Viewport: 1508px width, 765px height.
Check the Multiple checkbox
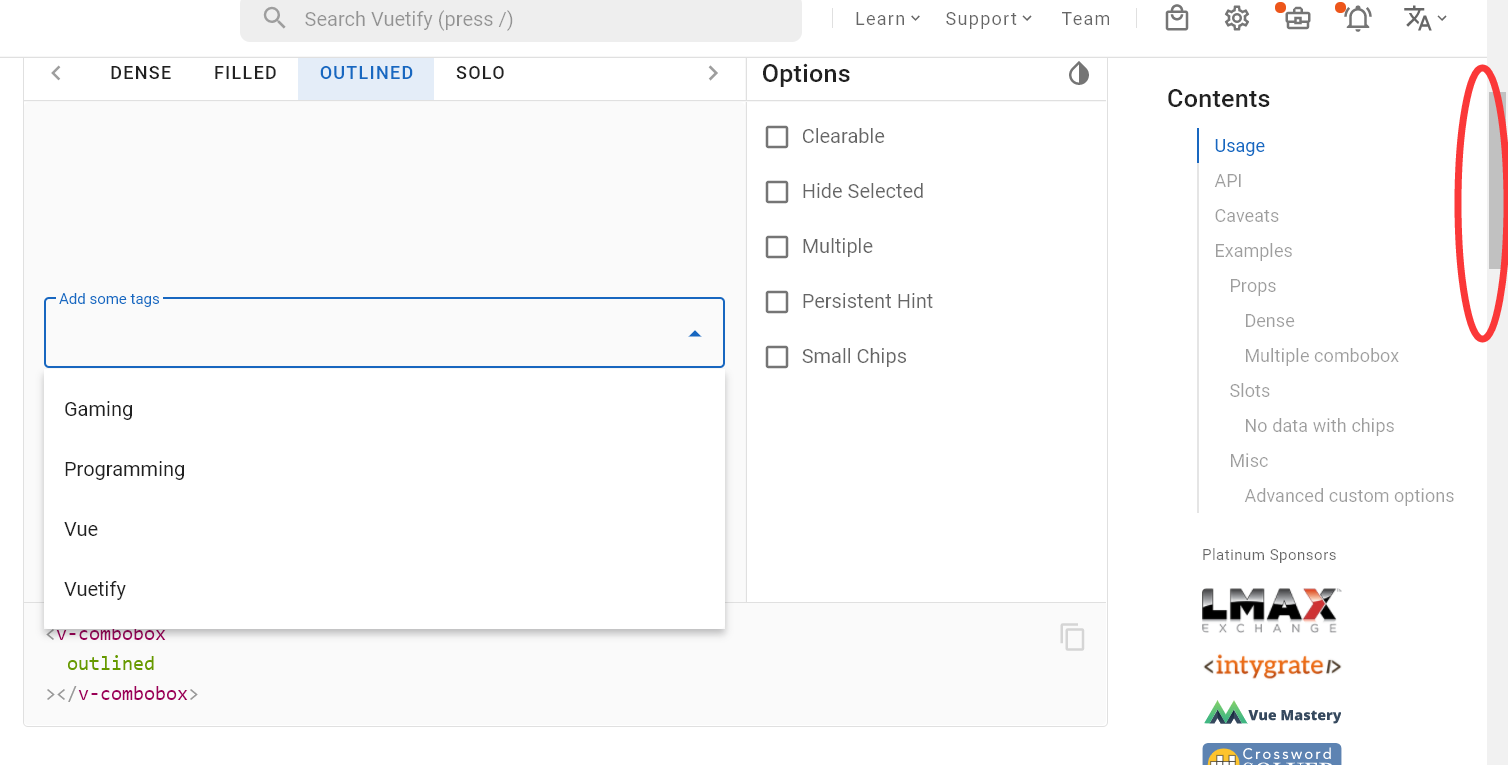(777, 246)
